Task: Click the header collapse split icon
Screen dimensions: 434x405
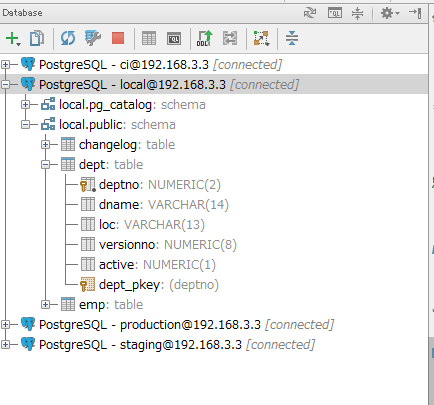Action: (x=357, y=13)
